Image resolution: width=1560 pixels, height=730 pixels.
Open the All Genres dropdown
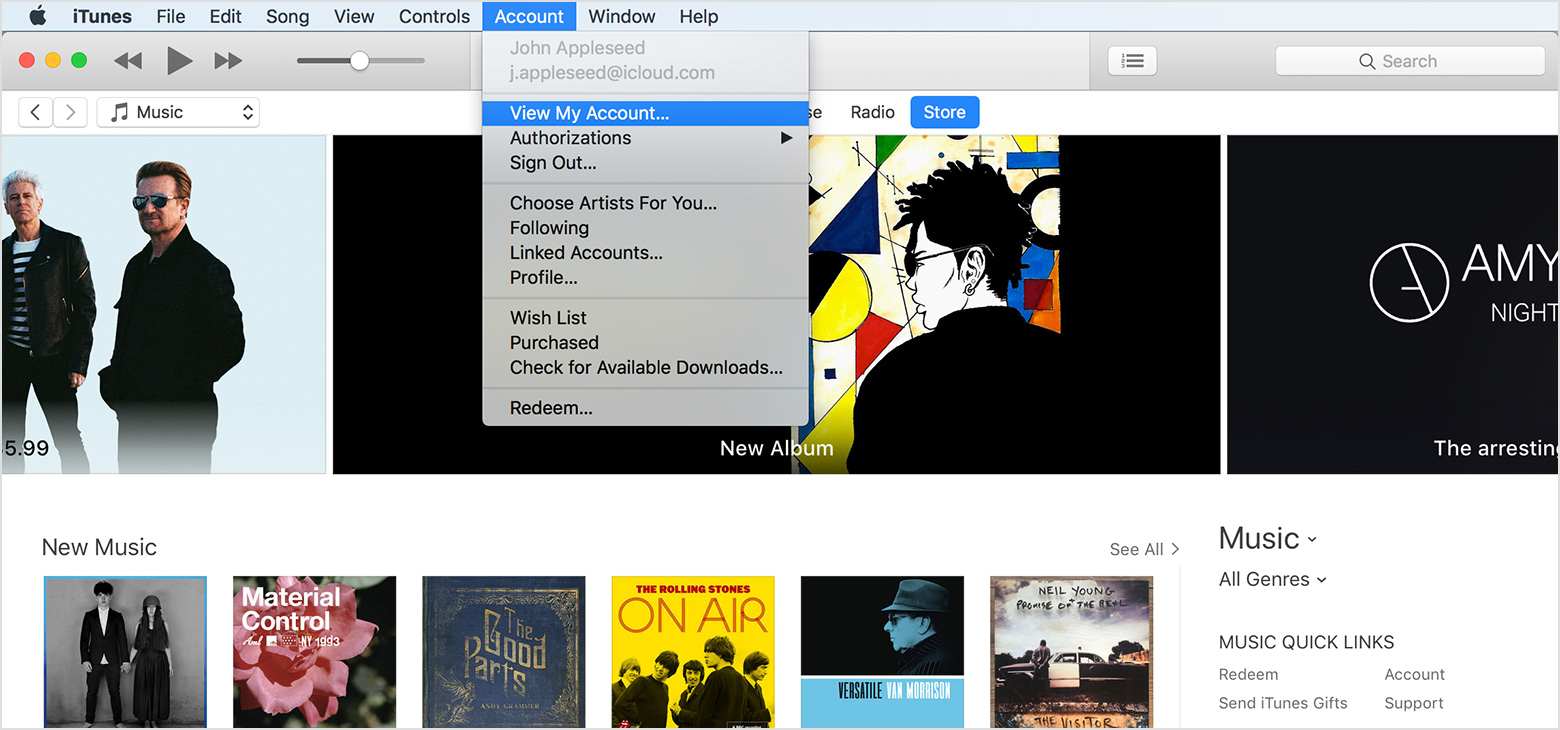coord(1273,579)
